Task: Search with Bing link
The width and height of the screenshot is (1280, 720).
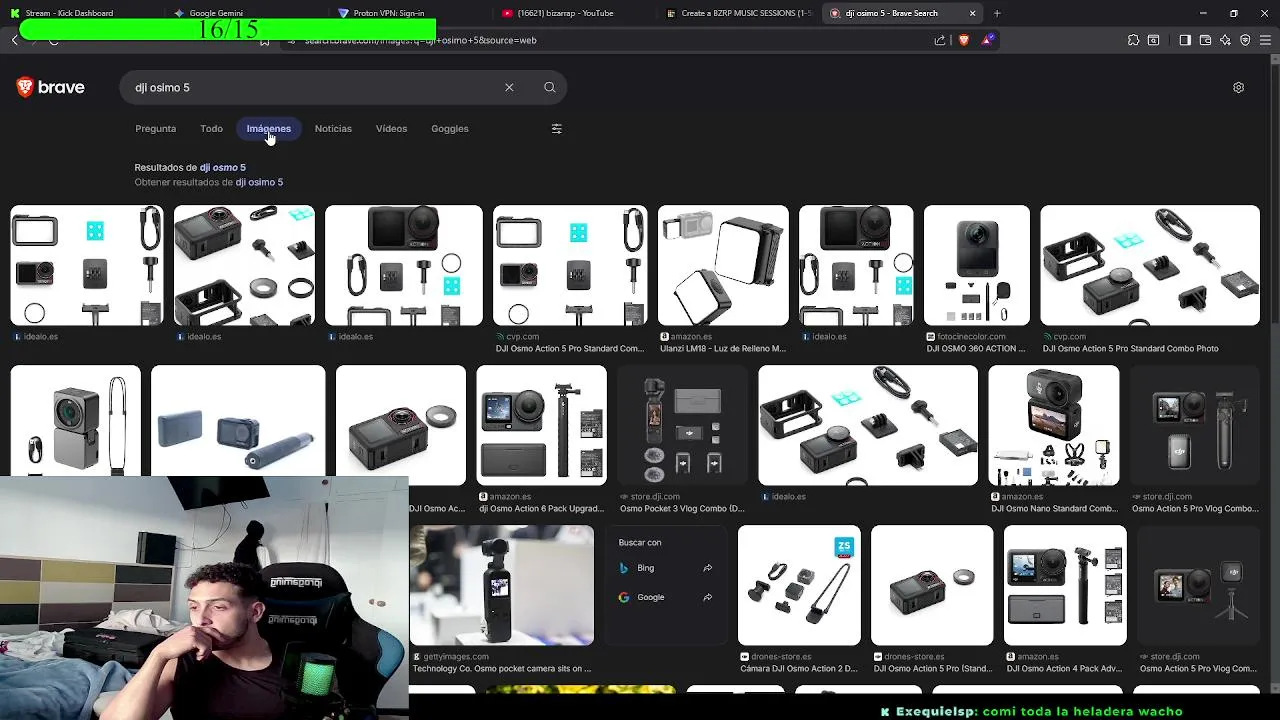Action: tap(645, 568)
